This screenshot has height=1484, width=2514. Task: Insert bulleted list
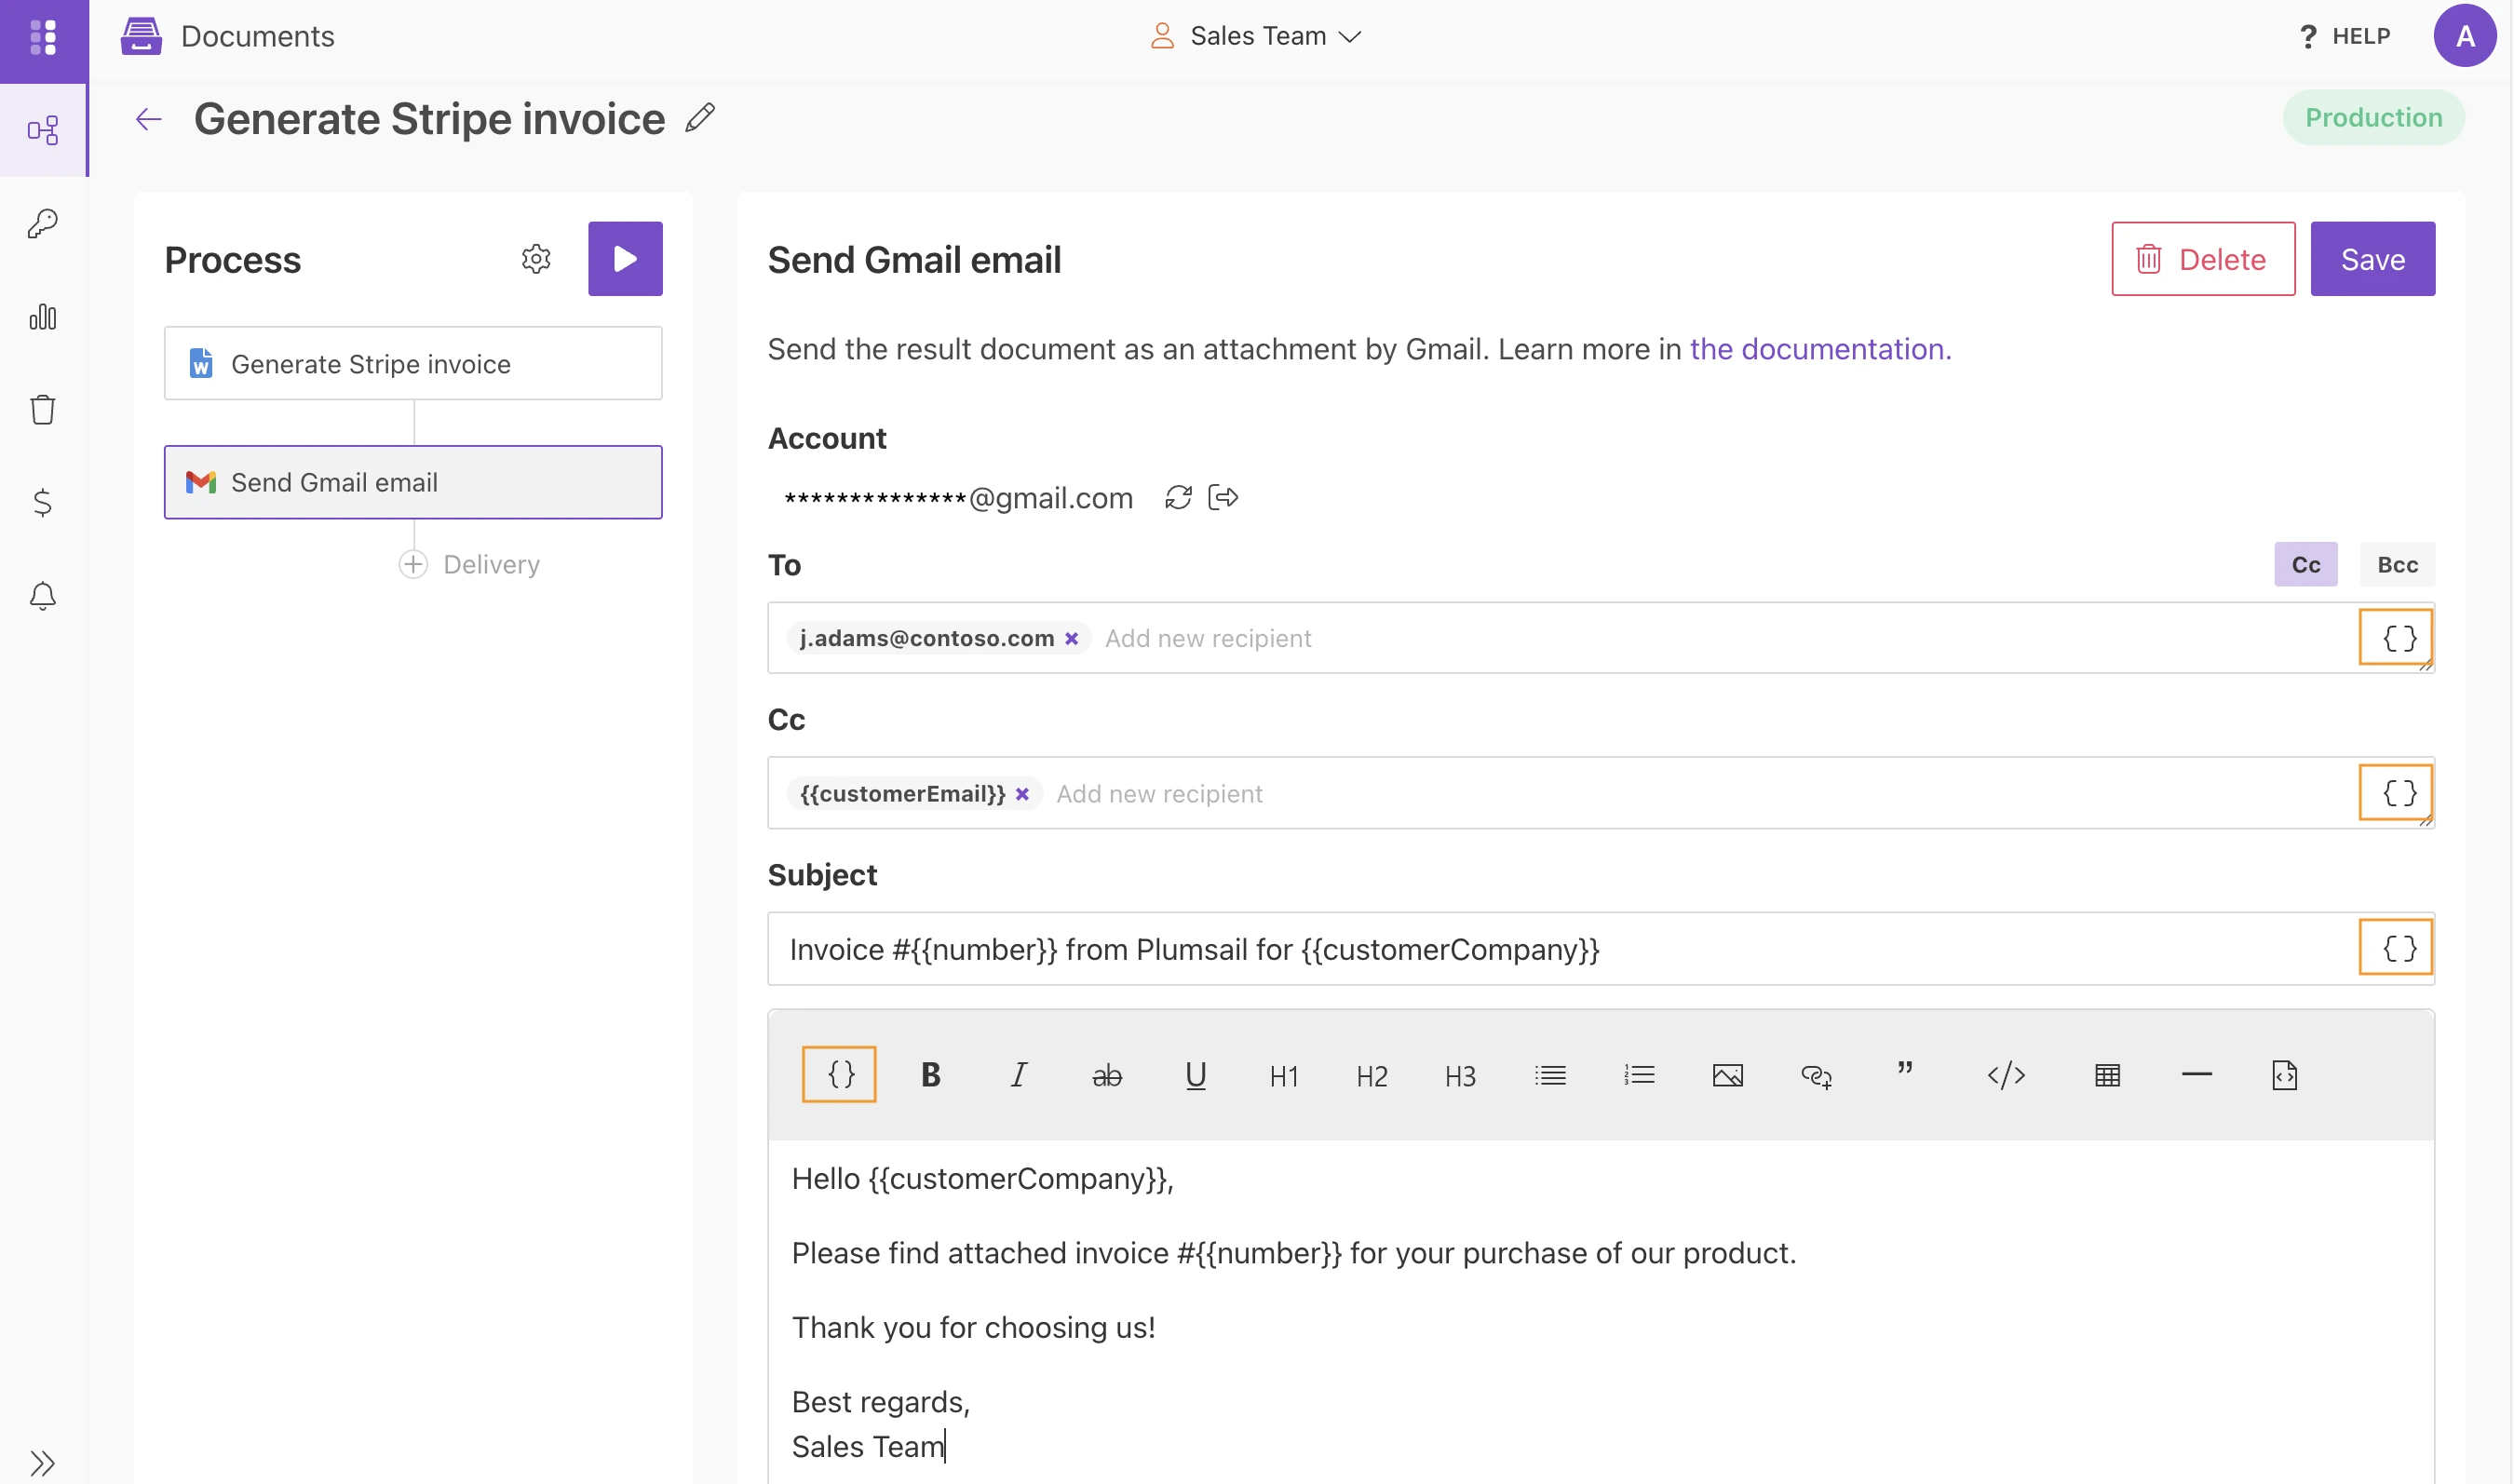[x=1550, y=1075]
